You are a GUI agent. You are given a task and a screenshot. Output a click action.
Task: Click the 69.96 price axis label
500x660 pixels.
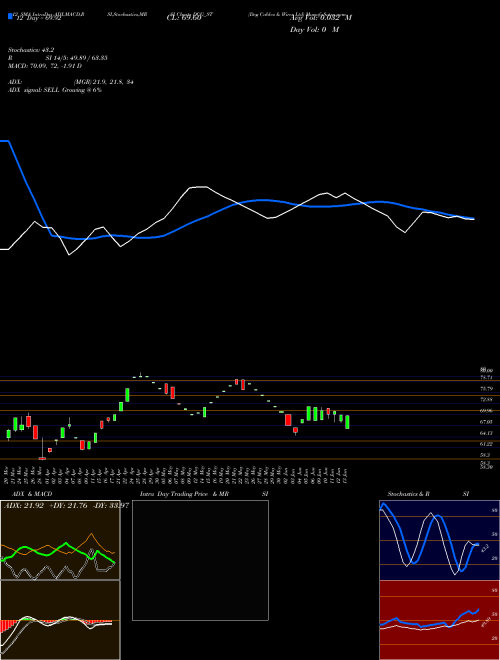pos(486,410)
